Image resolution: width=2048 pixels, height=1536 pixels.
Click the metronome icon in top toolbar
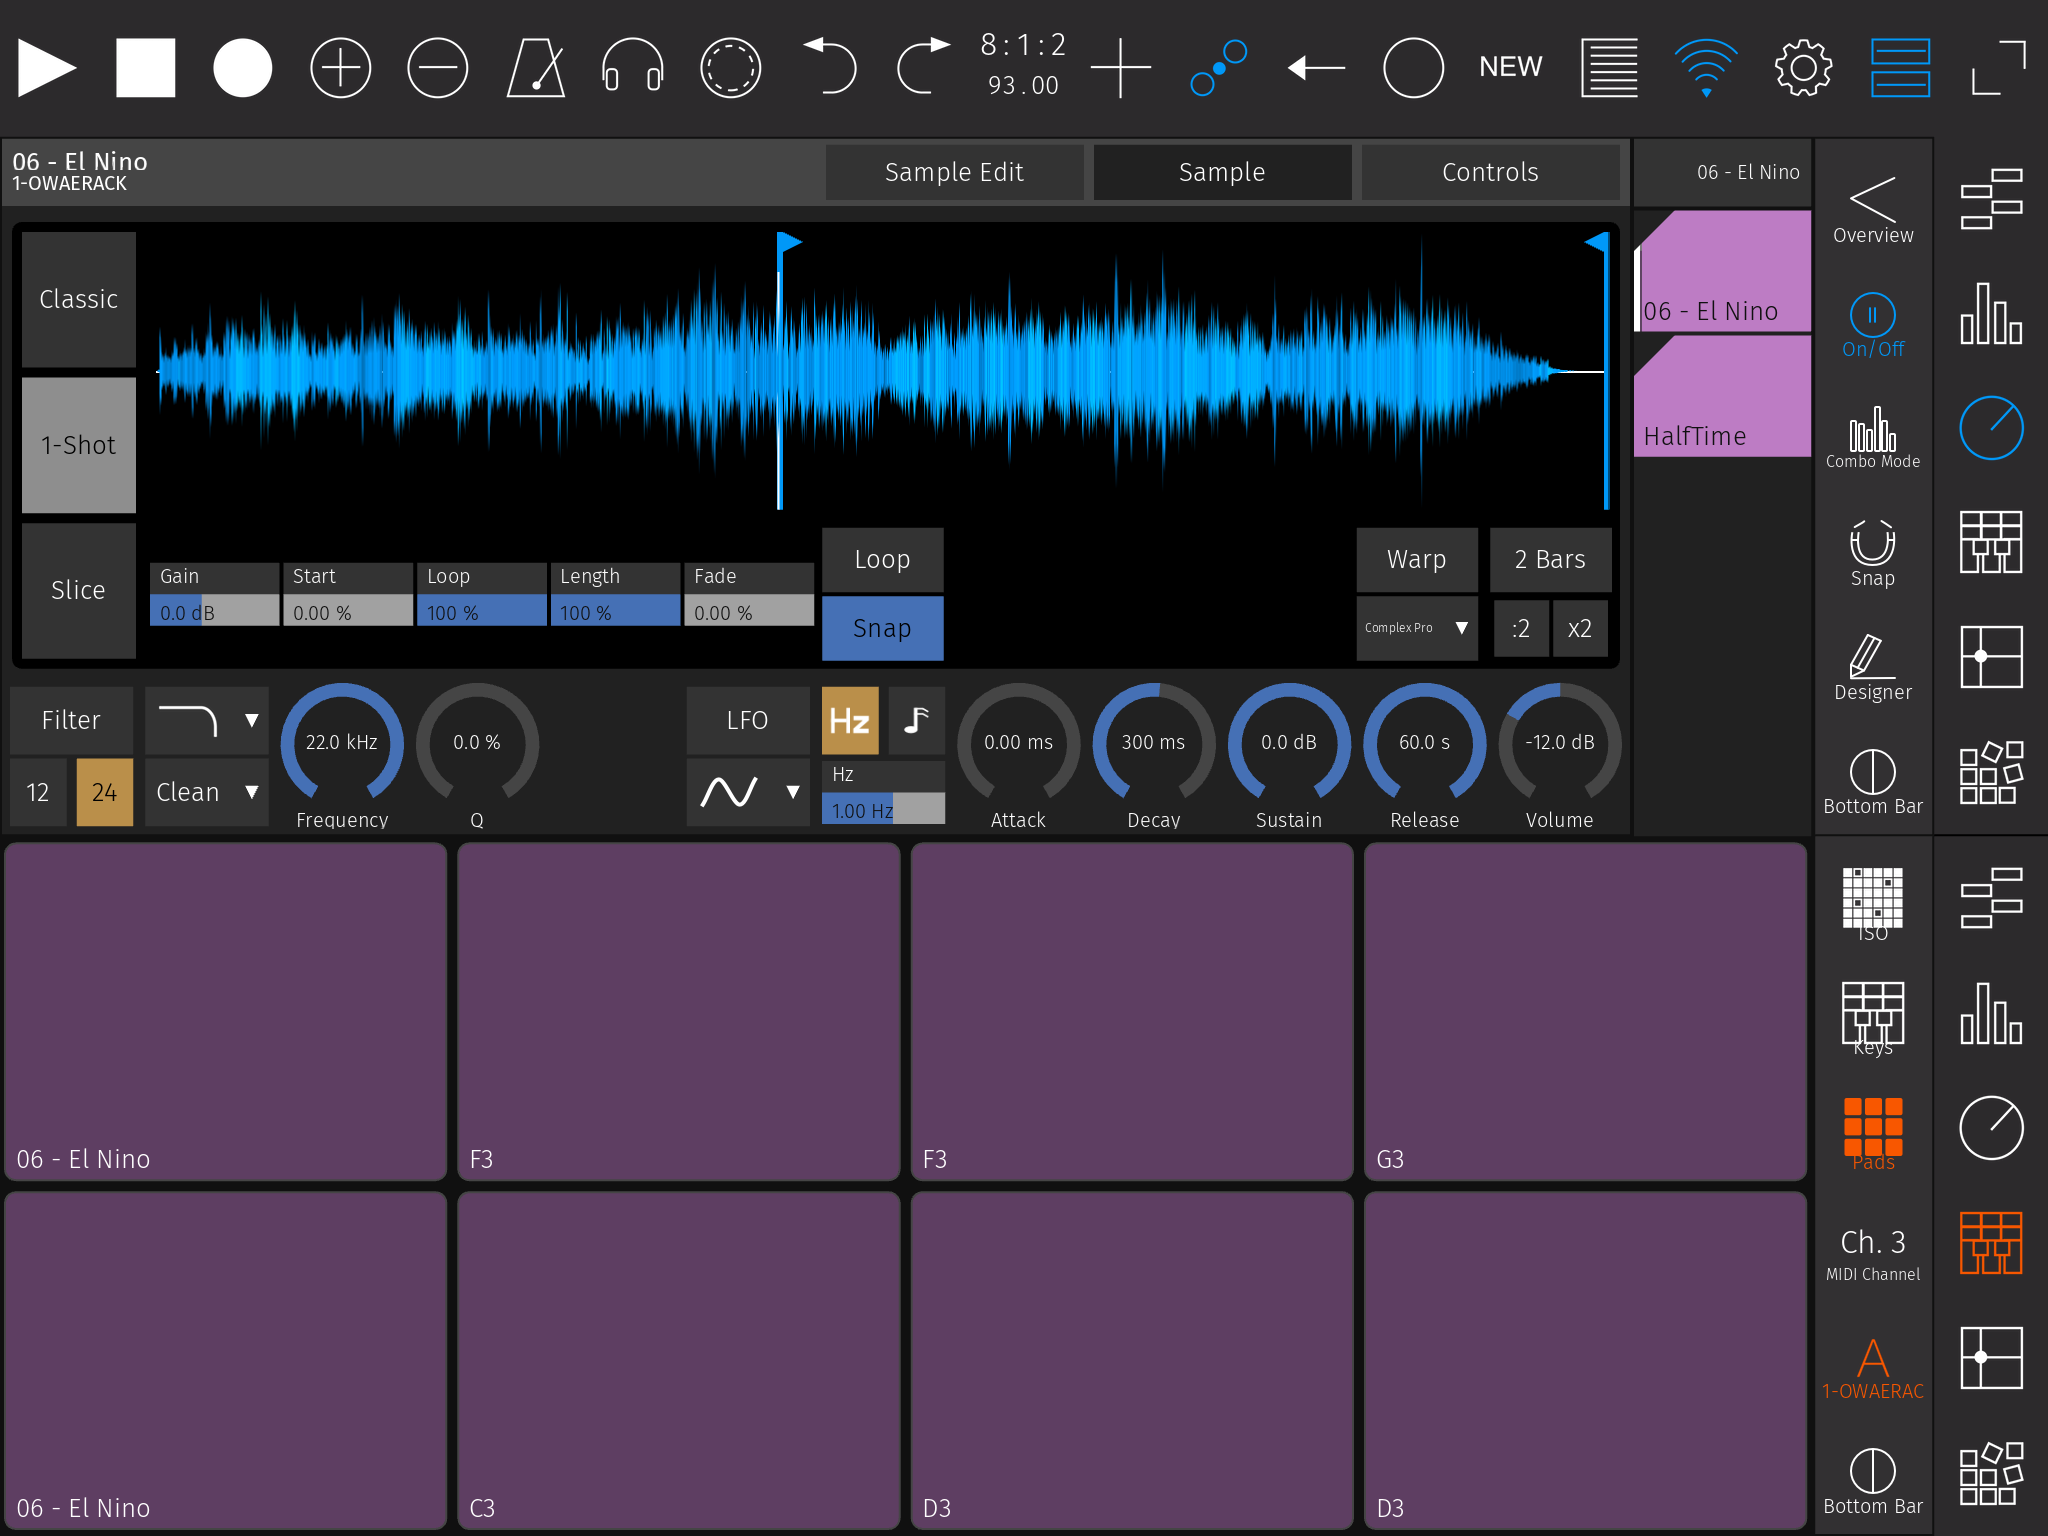[536, 68]
